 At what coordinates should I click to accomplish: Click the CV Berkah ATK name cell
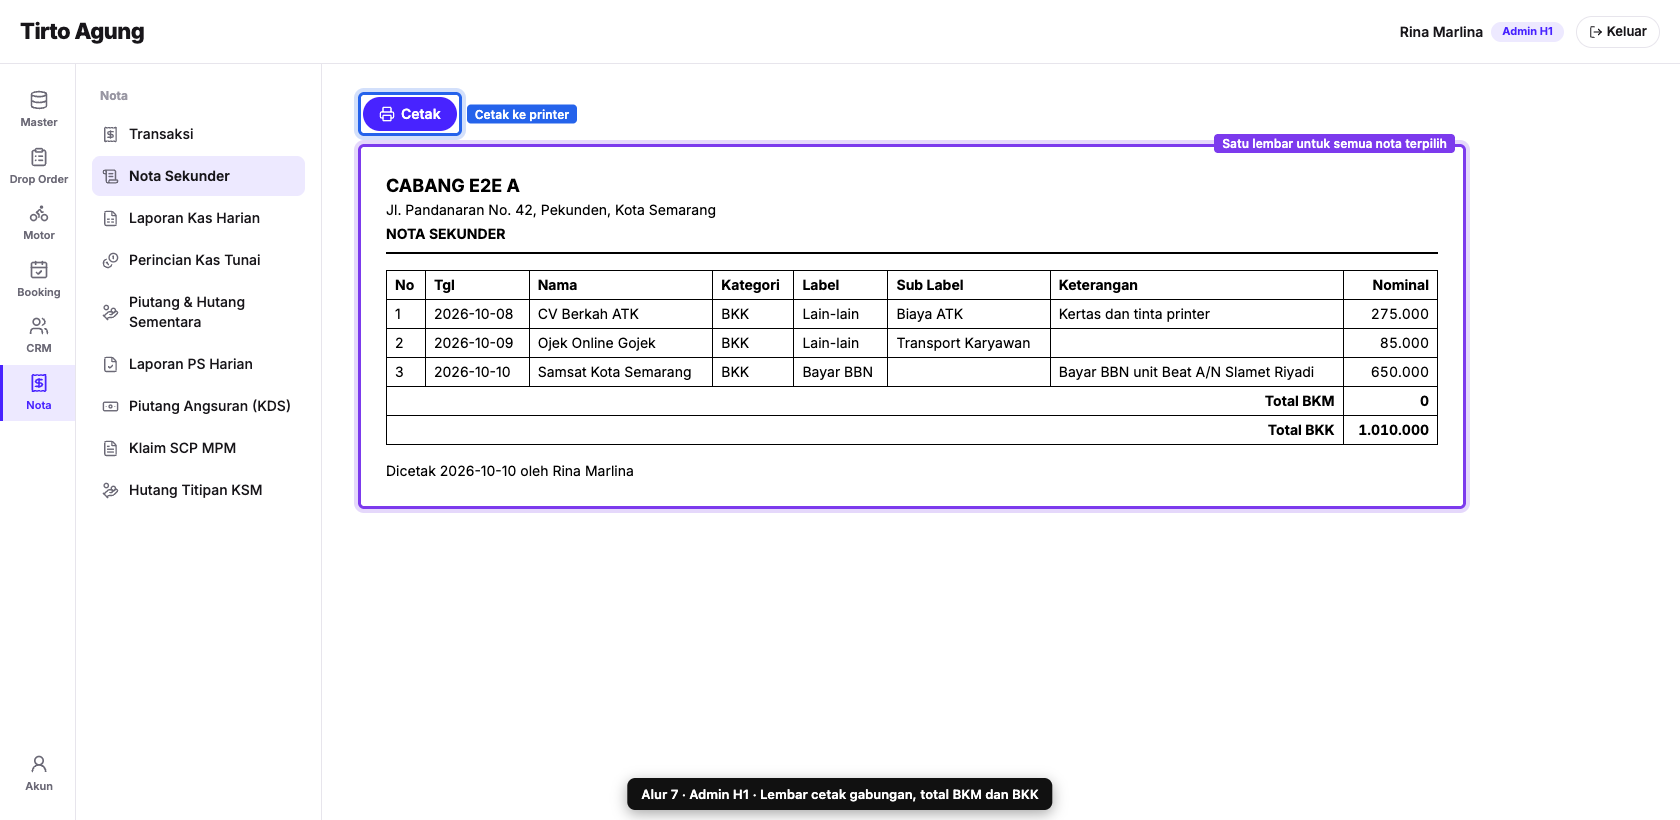tap(620, 314)
